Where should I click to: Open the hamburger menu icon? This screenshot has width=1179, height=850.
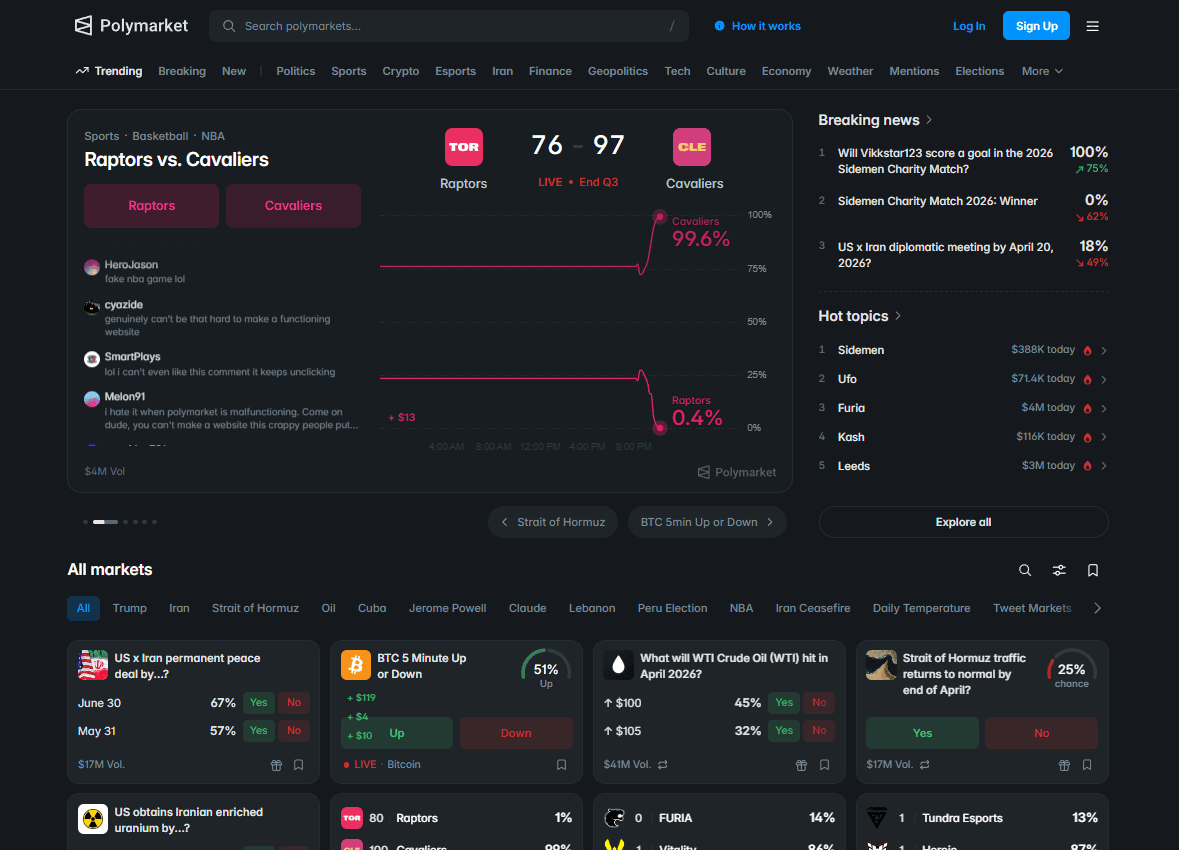pyautogui.click(x=1093, y=26)
